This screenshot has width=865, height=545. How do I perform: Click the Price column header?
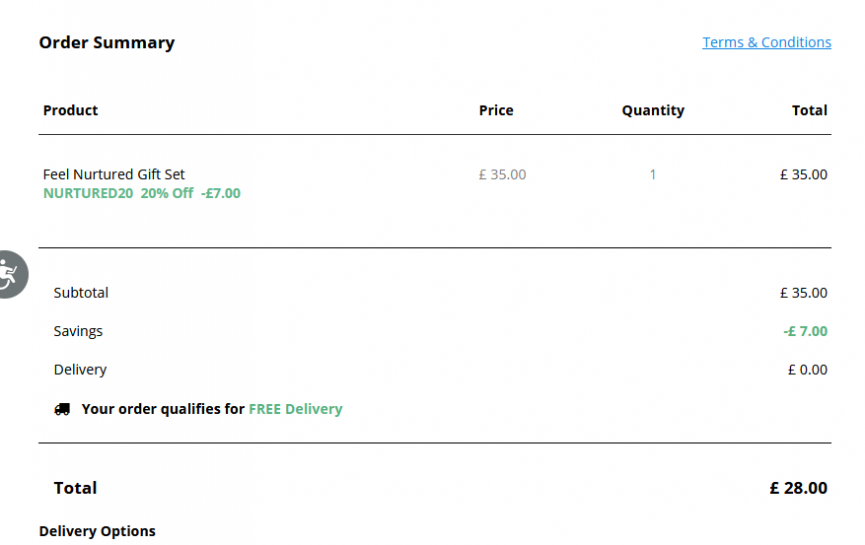496,110
